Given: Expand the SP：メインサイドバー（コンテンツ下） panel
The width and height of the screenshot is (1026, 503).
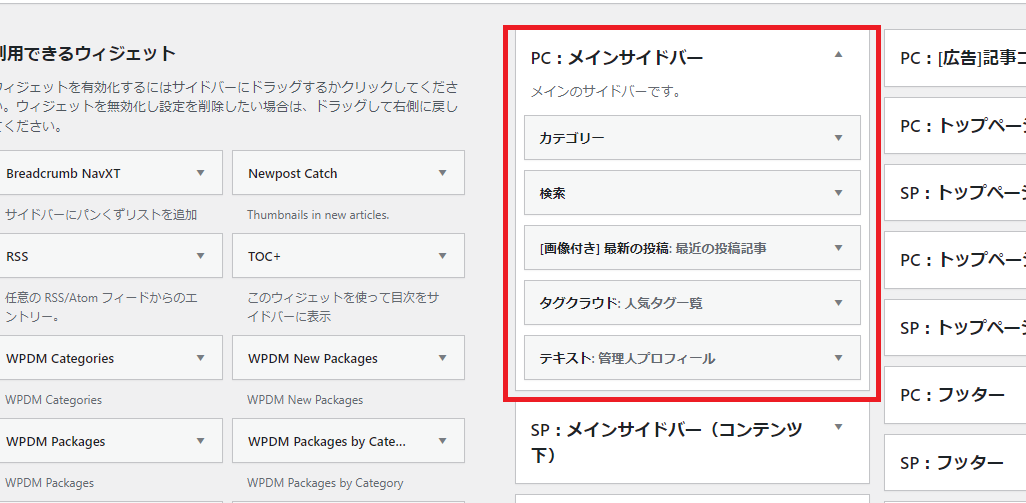Looking at the screenshot, I should [838, 429].
